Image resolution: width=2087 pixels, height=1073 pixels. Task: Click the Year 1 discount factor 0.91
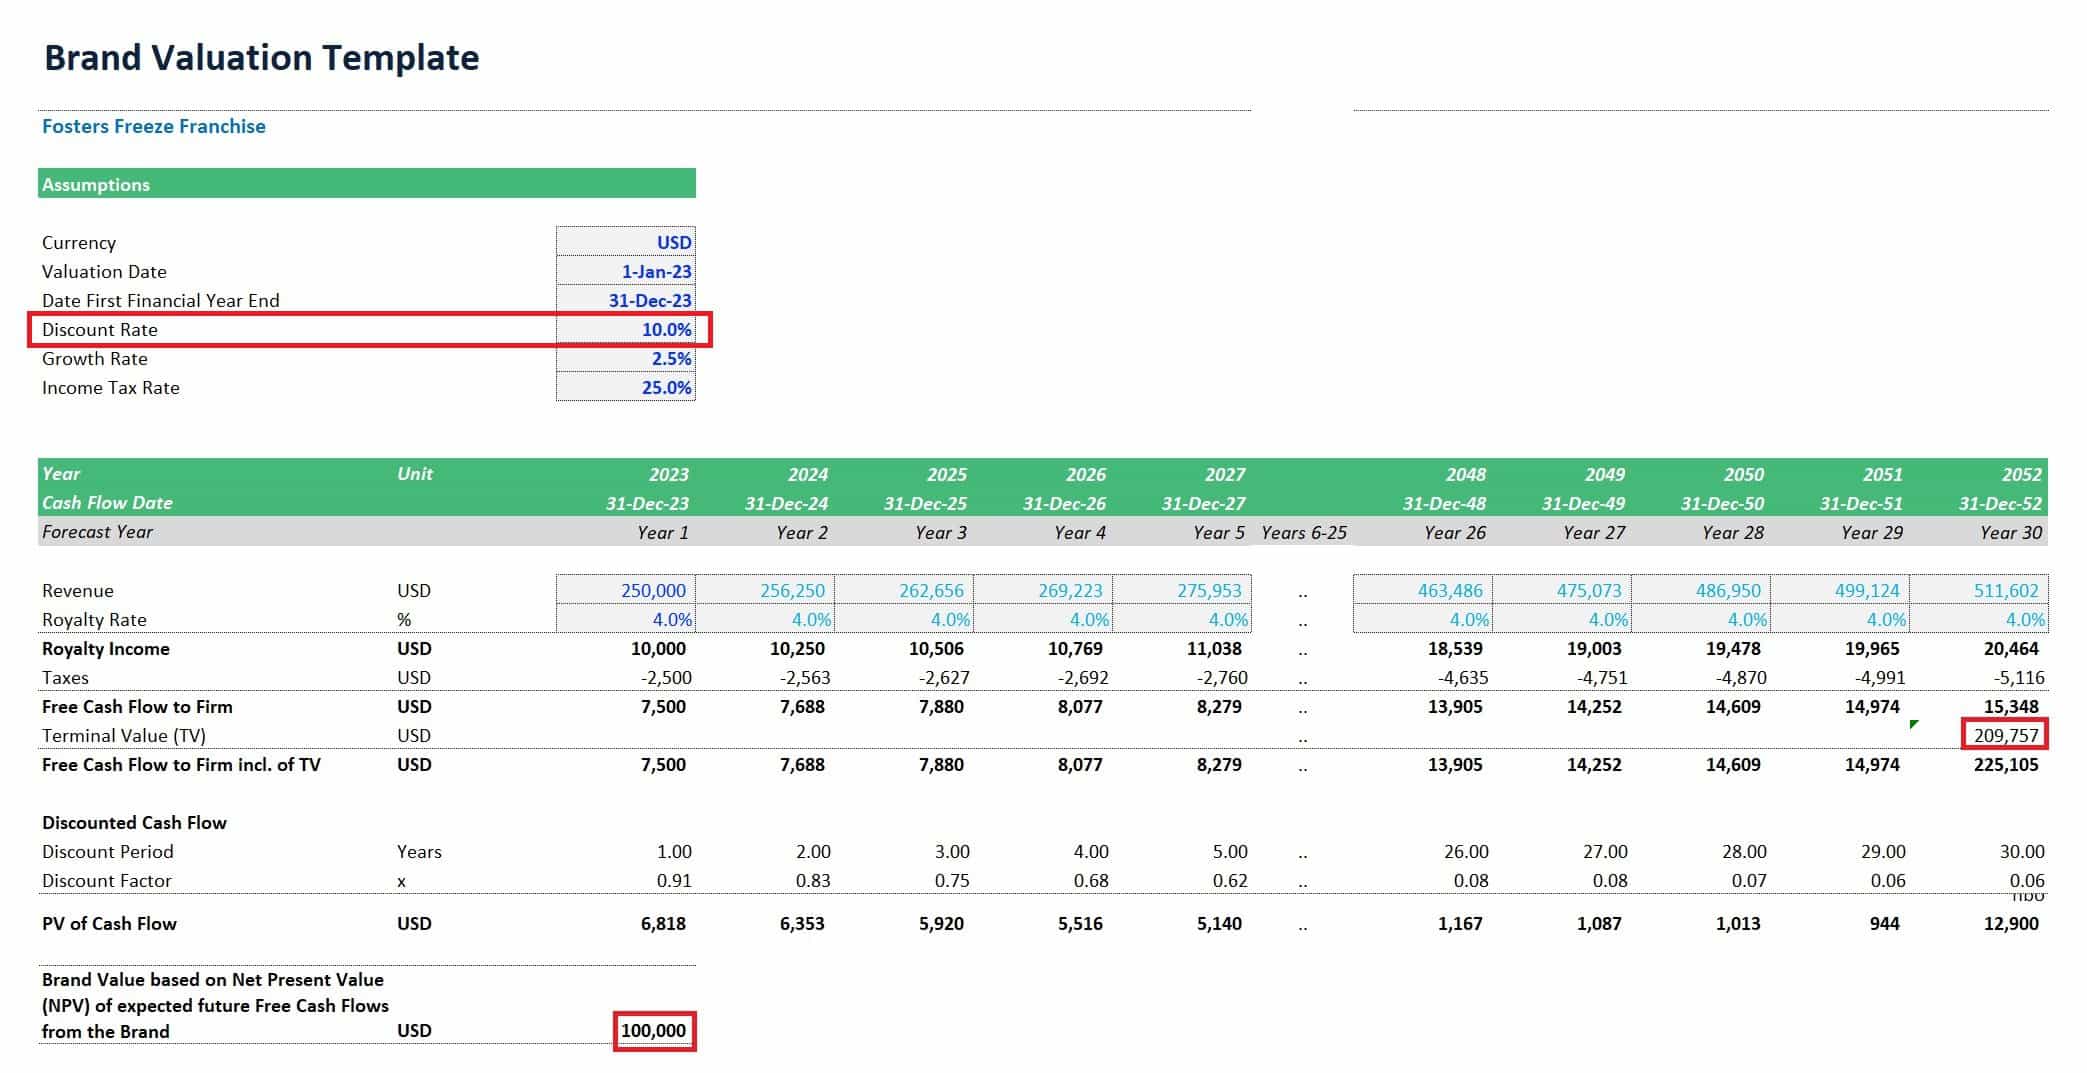click(x=674, y=880)
